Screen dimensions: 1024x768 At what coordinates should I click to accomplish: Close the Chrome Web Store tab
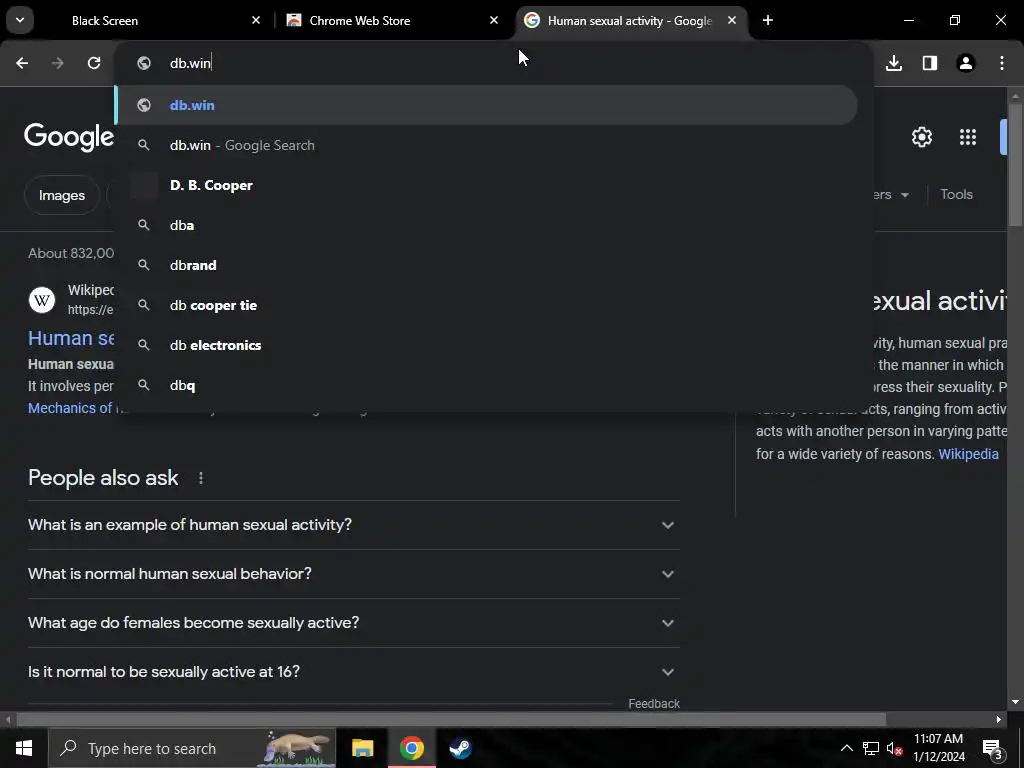[494, 20]
